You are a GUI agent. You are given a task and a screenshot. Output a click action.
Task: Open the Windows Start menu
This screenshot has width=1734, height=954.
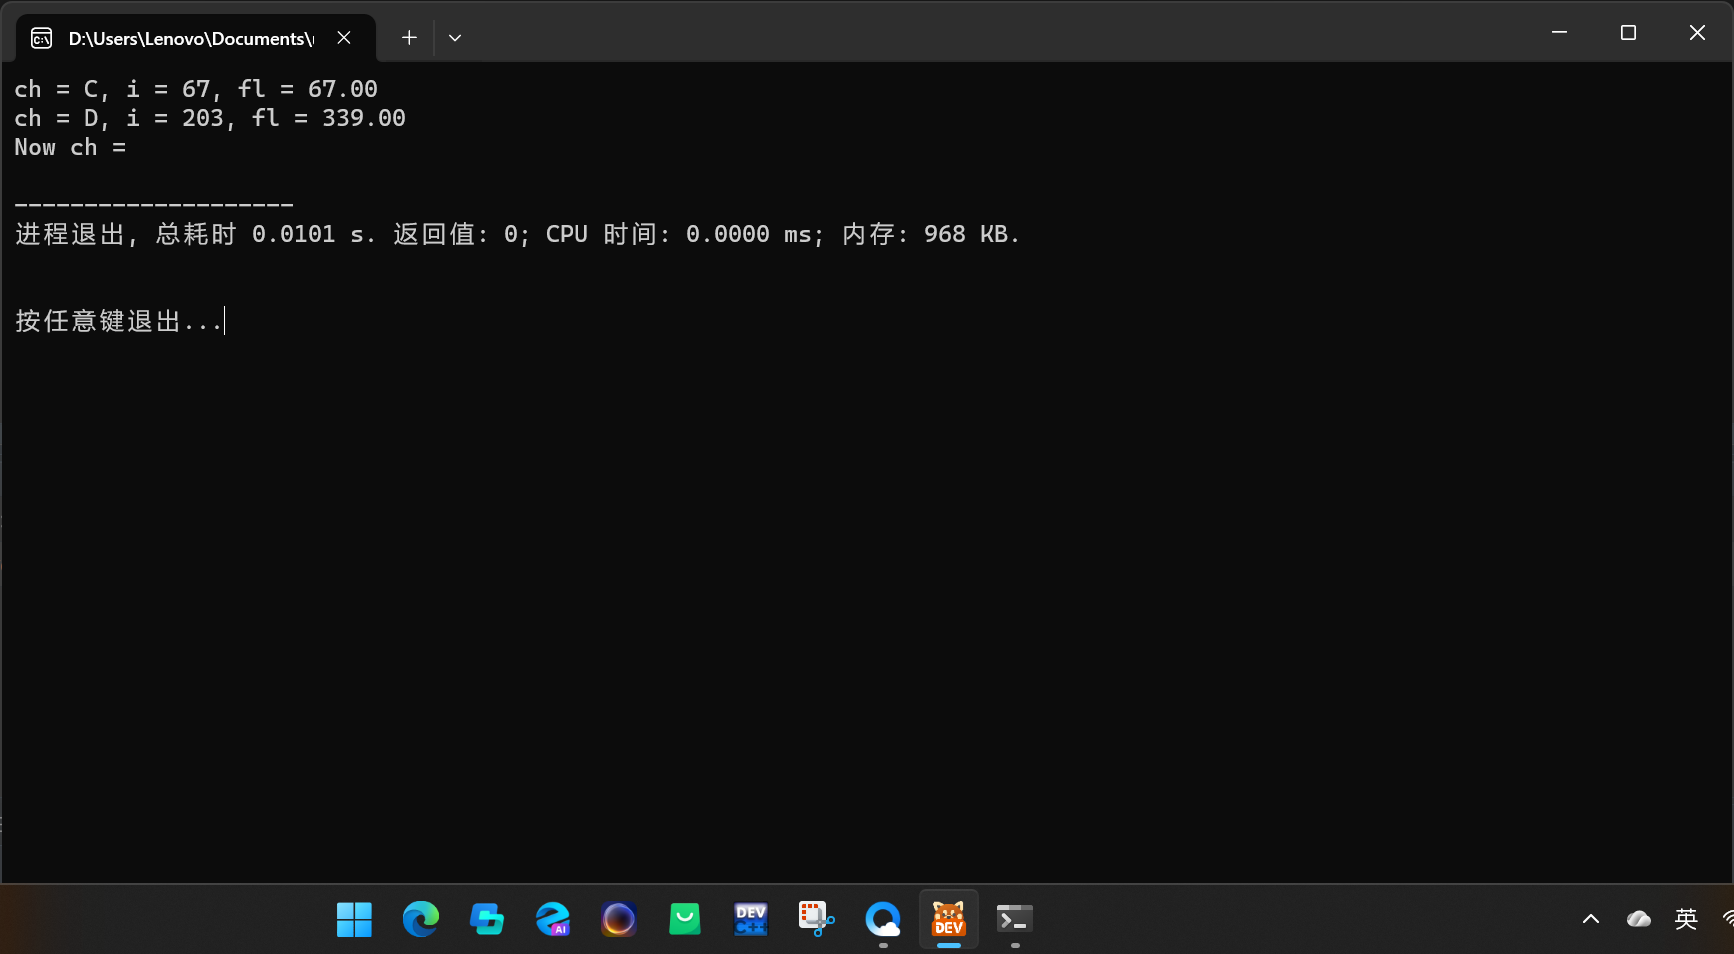tap(354, 919)
